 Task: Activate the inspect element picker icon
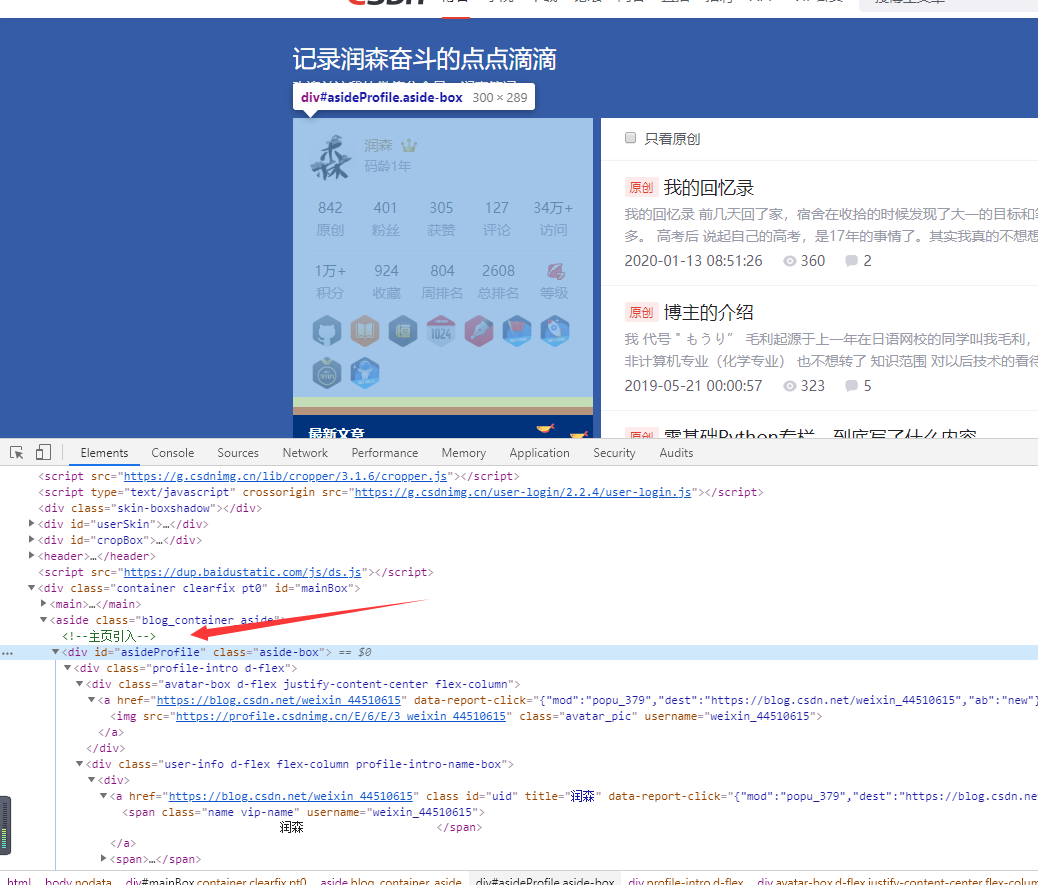(17, 453)
